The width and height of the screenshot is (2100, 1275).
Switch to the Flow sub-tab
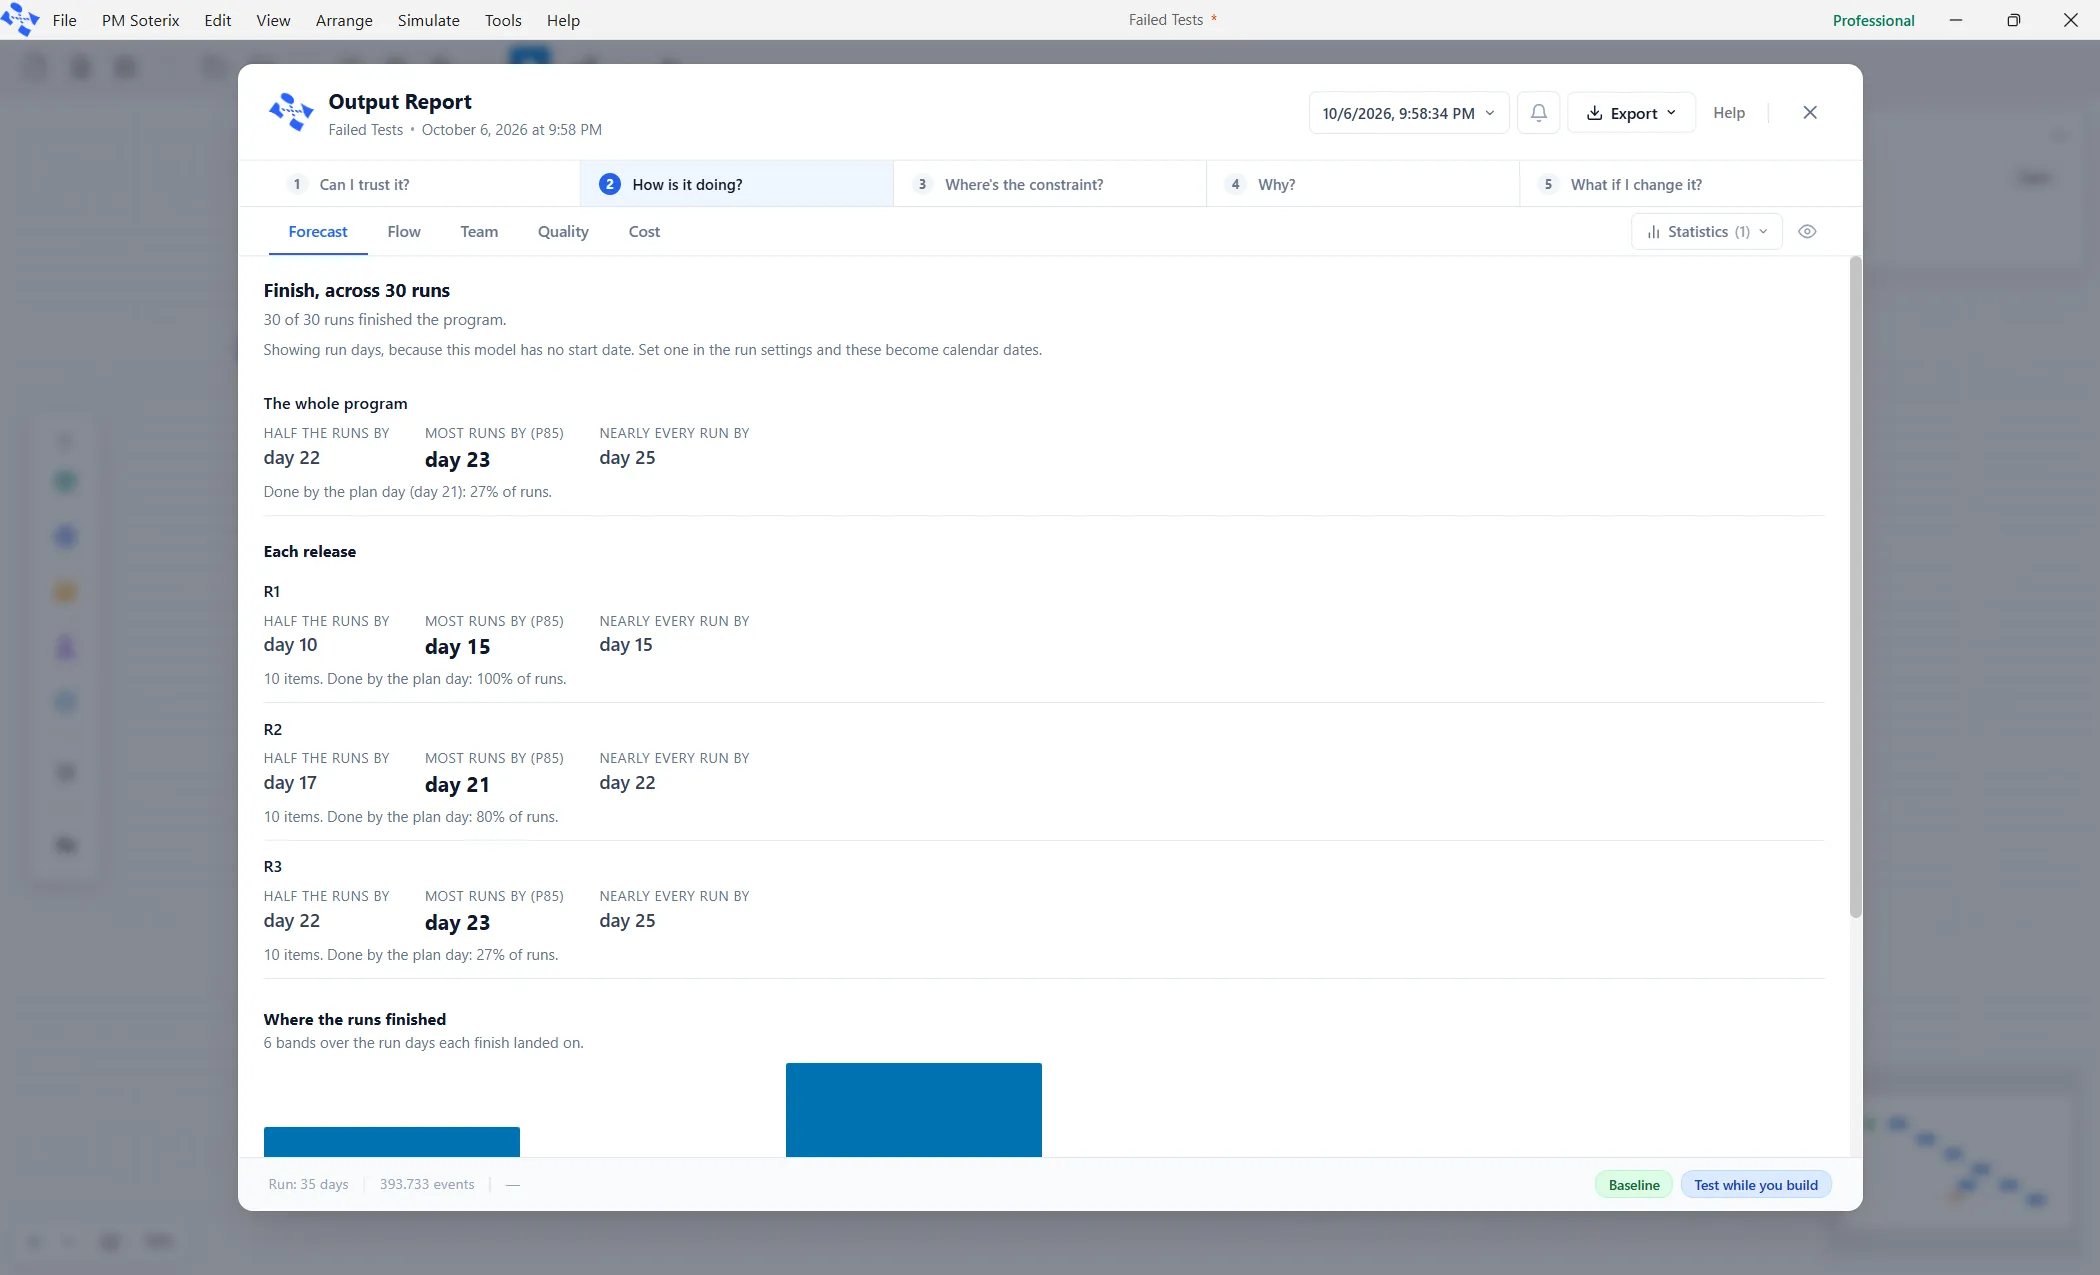pyautogui.click(x=404, y=232)
